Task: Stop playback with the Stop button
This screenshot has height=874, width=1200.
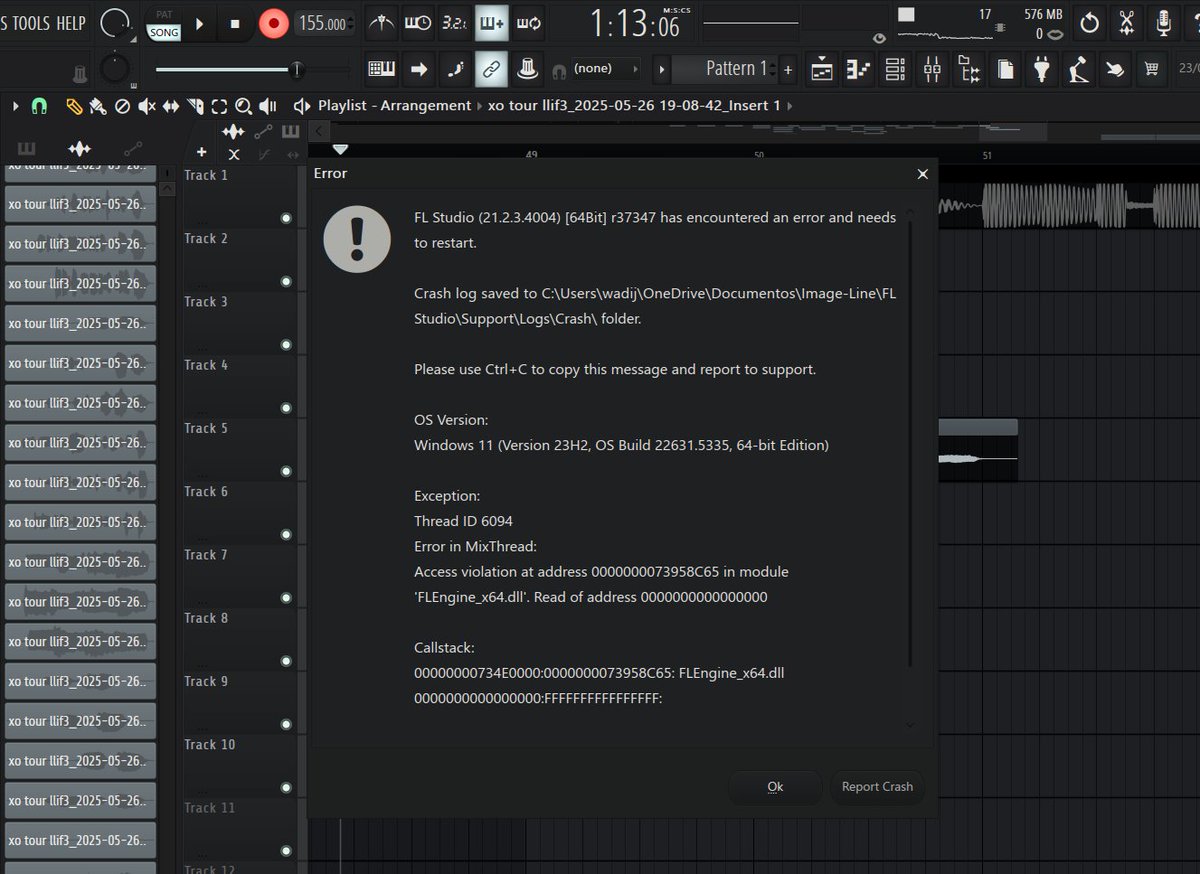Action: coord(235,23)
